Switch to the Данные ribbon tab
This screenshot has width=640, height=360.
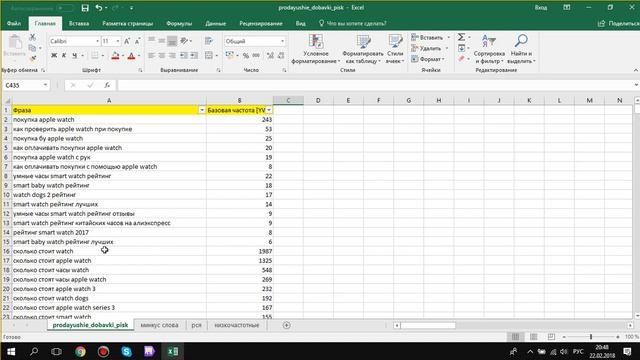point(216,24)
